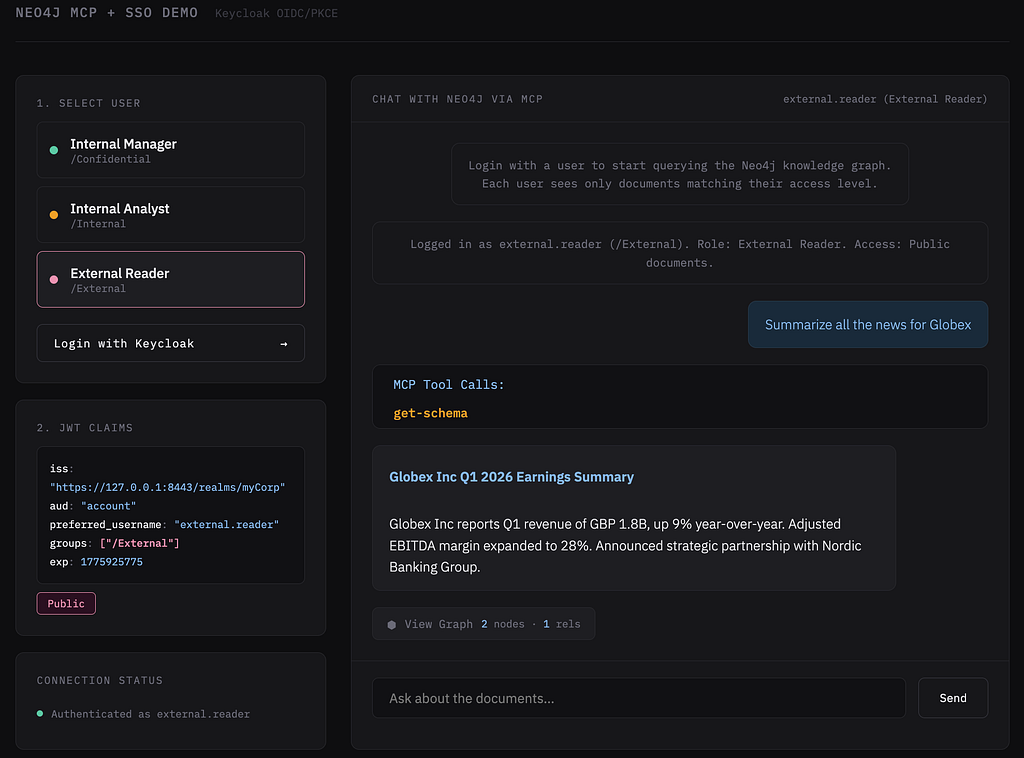Image resolution: width=1024 pixels, height=758 pixels.
Task: Click the aud value "account"
Action: [x=108, y=506]
